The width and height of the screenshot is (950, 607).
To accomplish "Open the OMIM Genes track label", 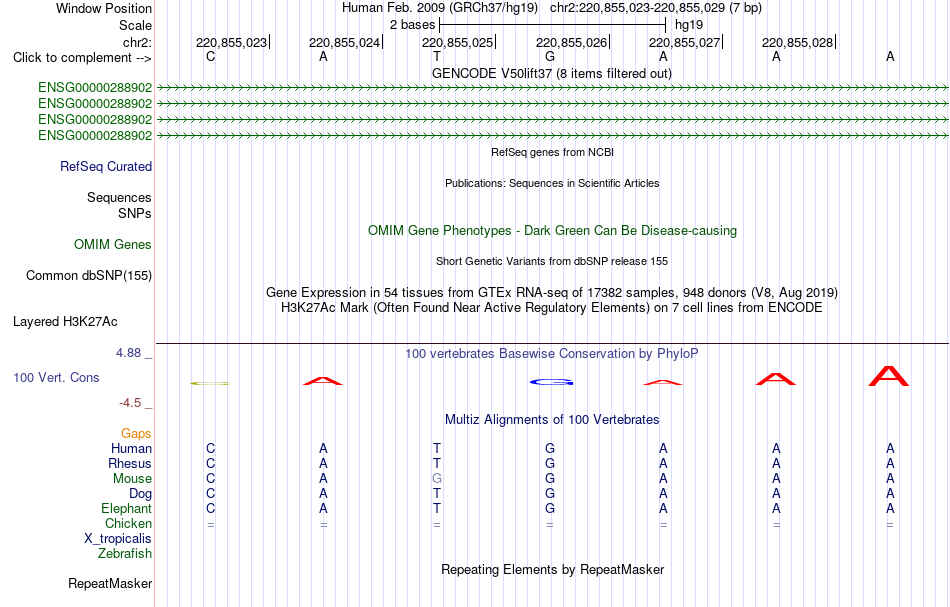I will (113, 244).
